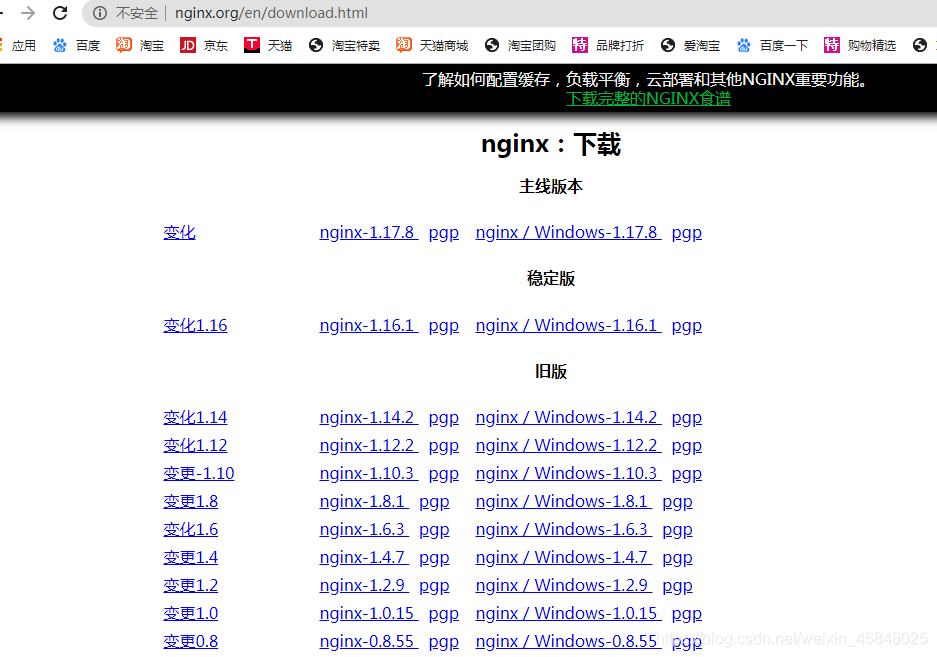Open the 变更1.0 changes link
Viewport: 937px width, 657px height.
[x=191, y=614]
